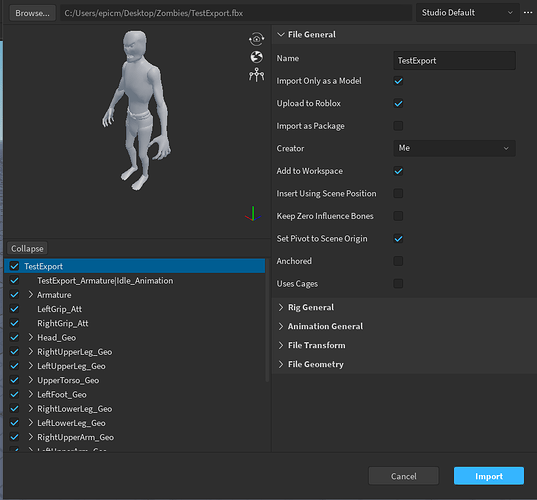The image size is (537, 500).
Task: Expand the RightLowerLeg_Geo tree node
Action: pos(31,409)
